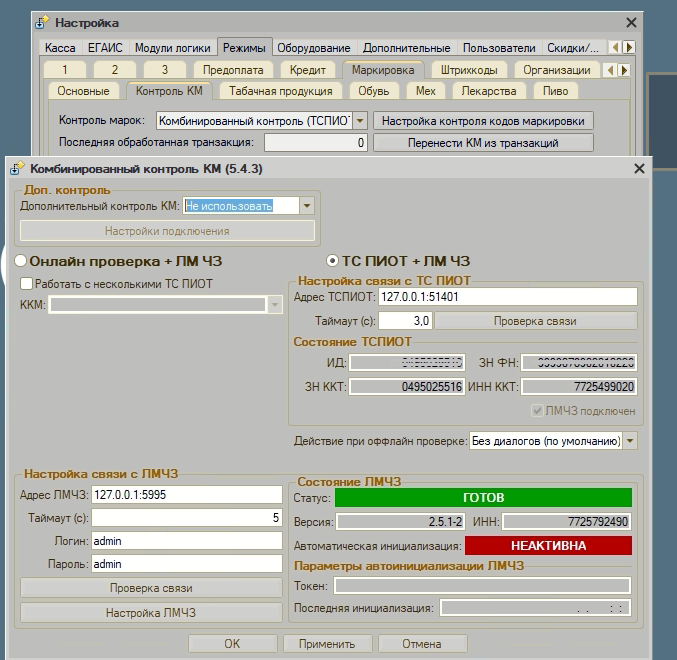
Task: Click Последняя инициализация date field
Action: pos(535,608)
